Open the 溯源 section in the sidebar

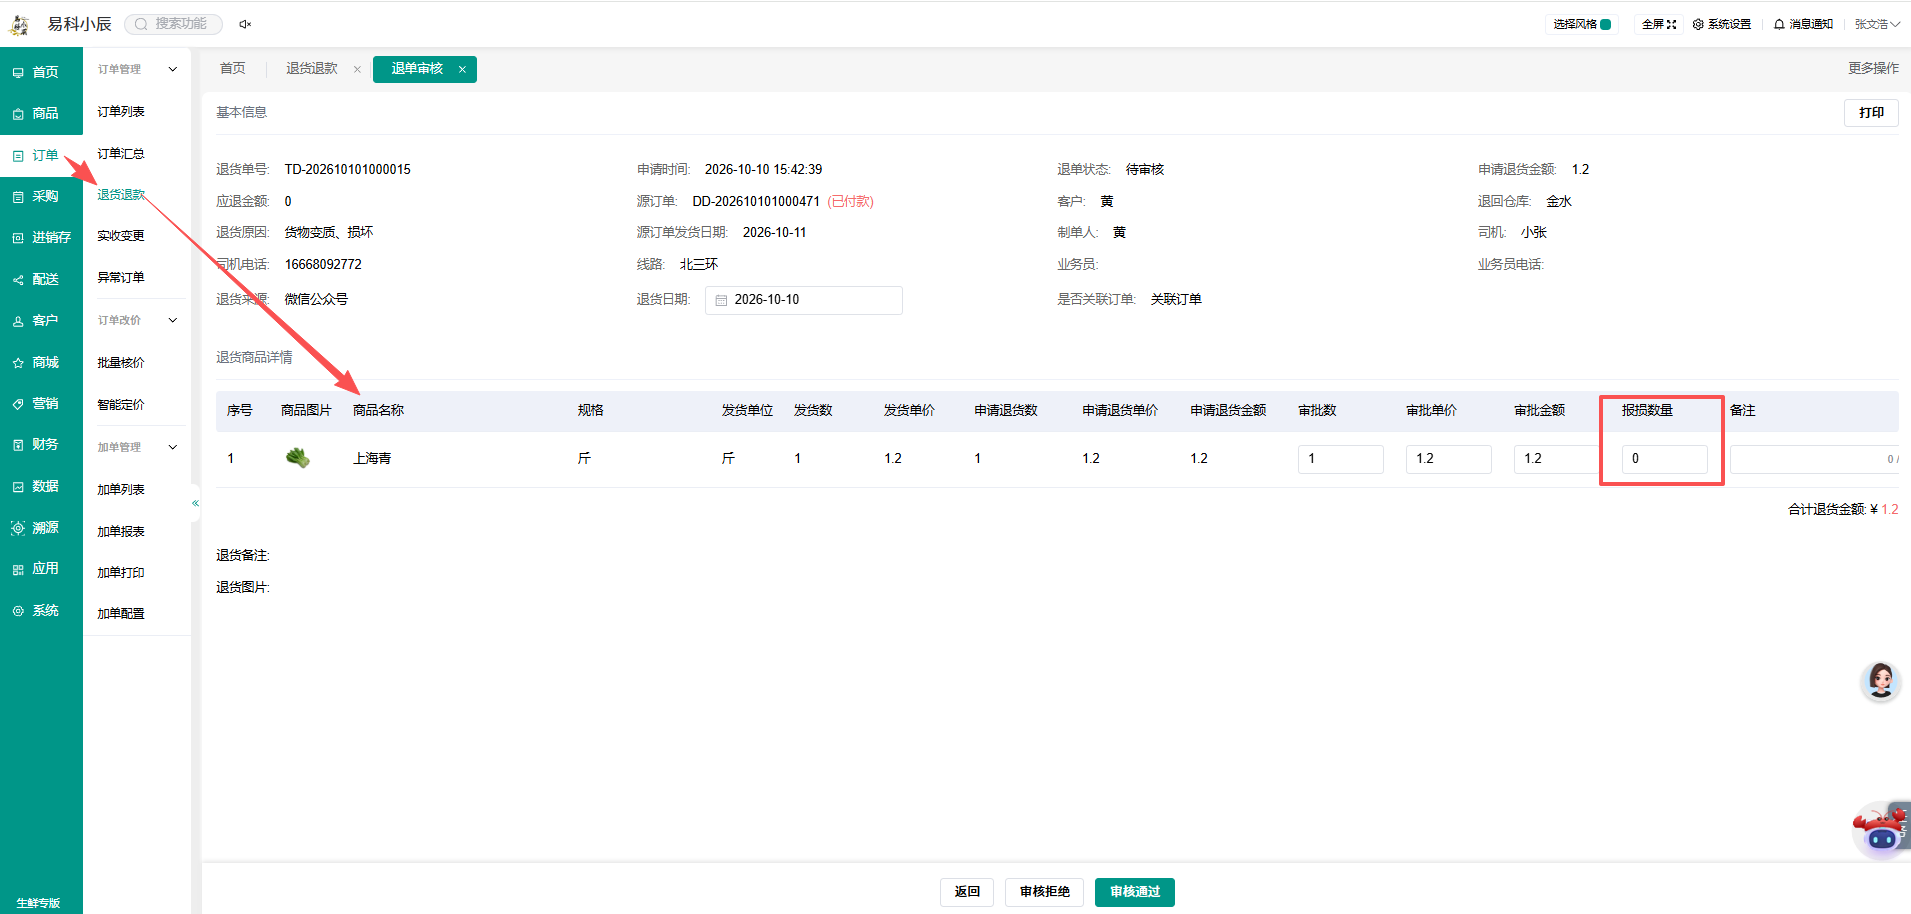pos(41,528)
